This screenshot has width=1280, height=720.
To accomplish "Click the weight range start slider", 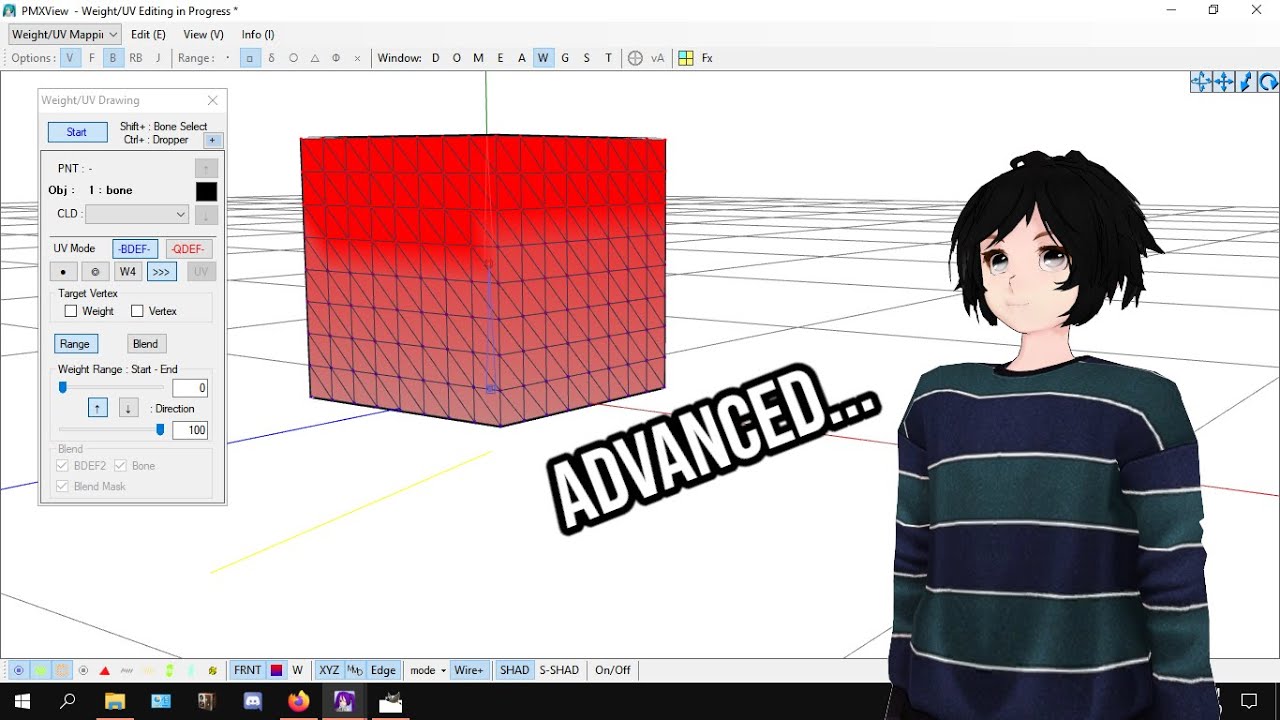I will click(62, 387).
